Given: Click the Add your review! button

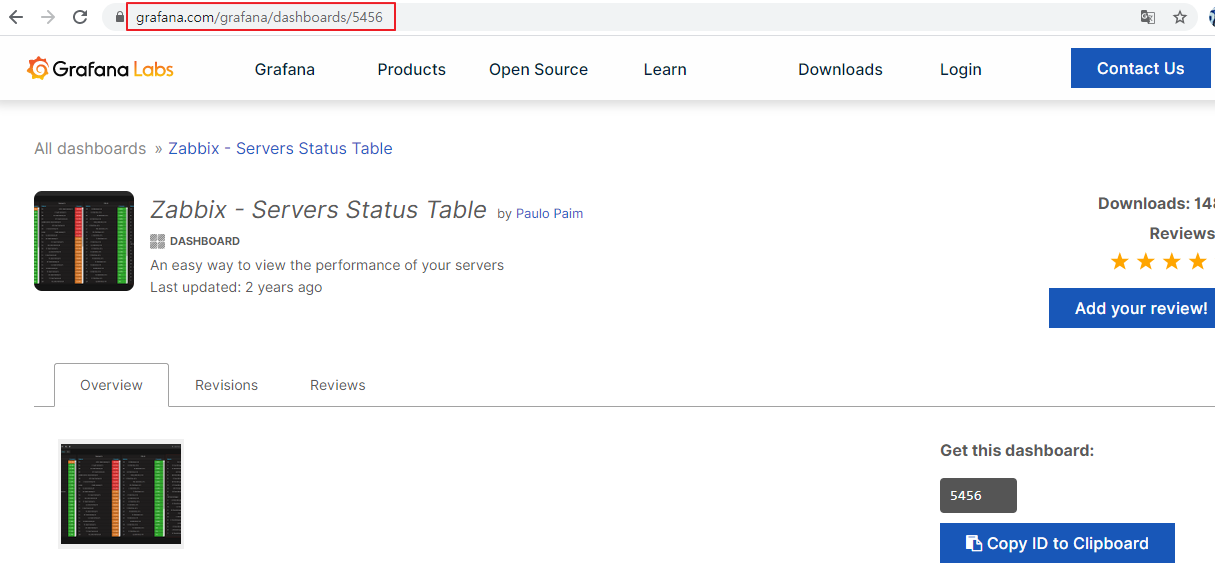Looking at the screenshot, I should pyautogui.click(x=1132, y=308).
